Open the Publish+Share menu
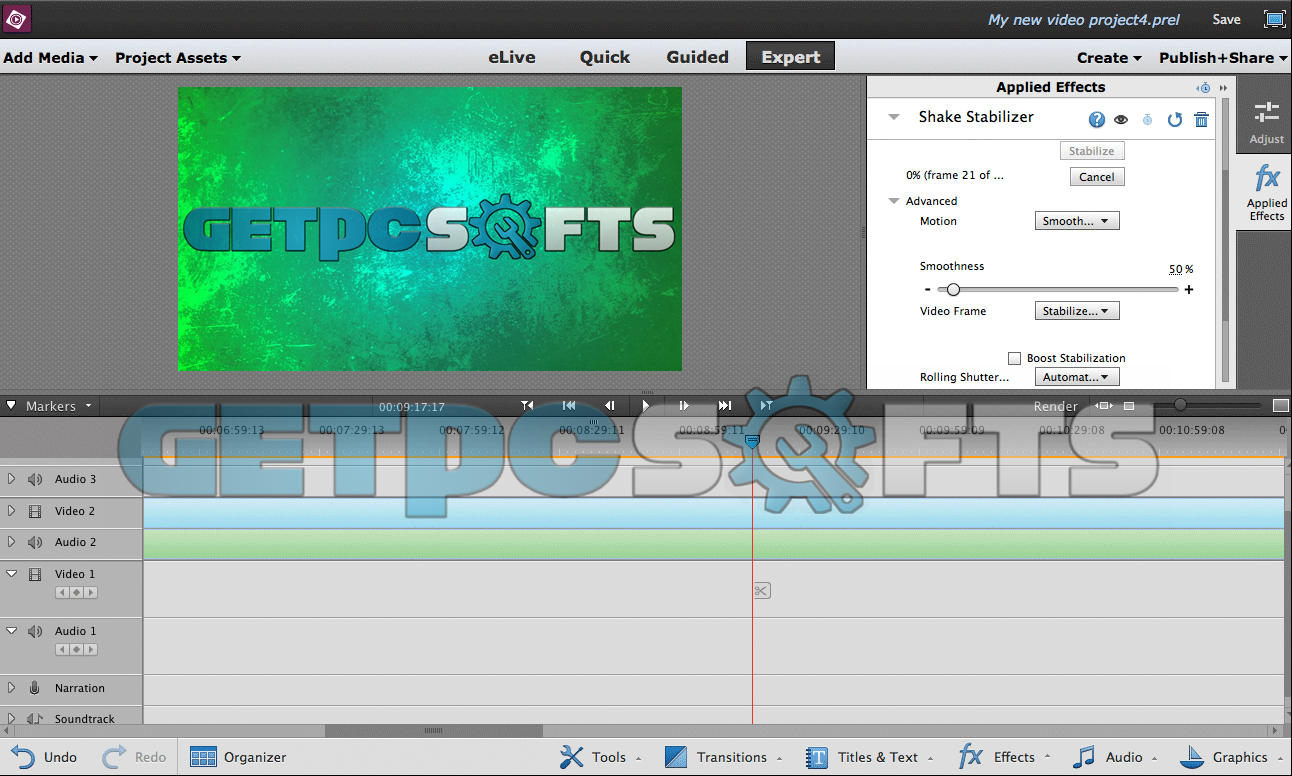 pos(1223,58)
